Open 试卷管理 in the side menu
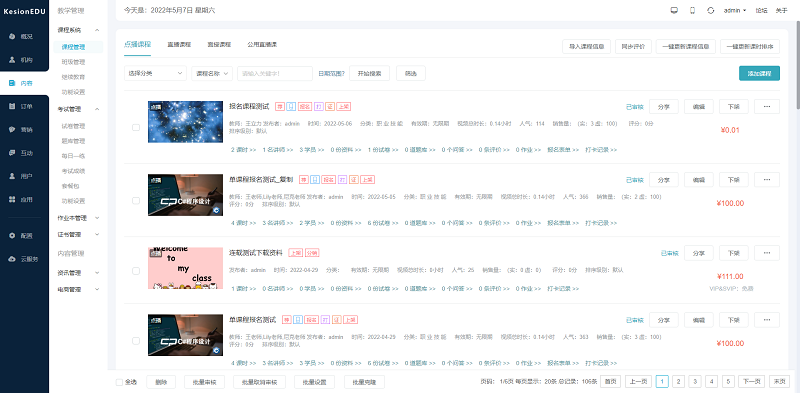Image resolution: width=800 pixels, height=393 pixels. [73, 126]
